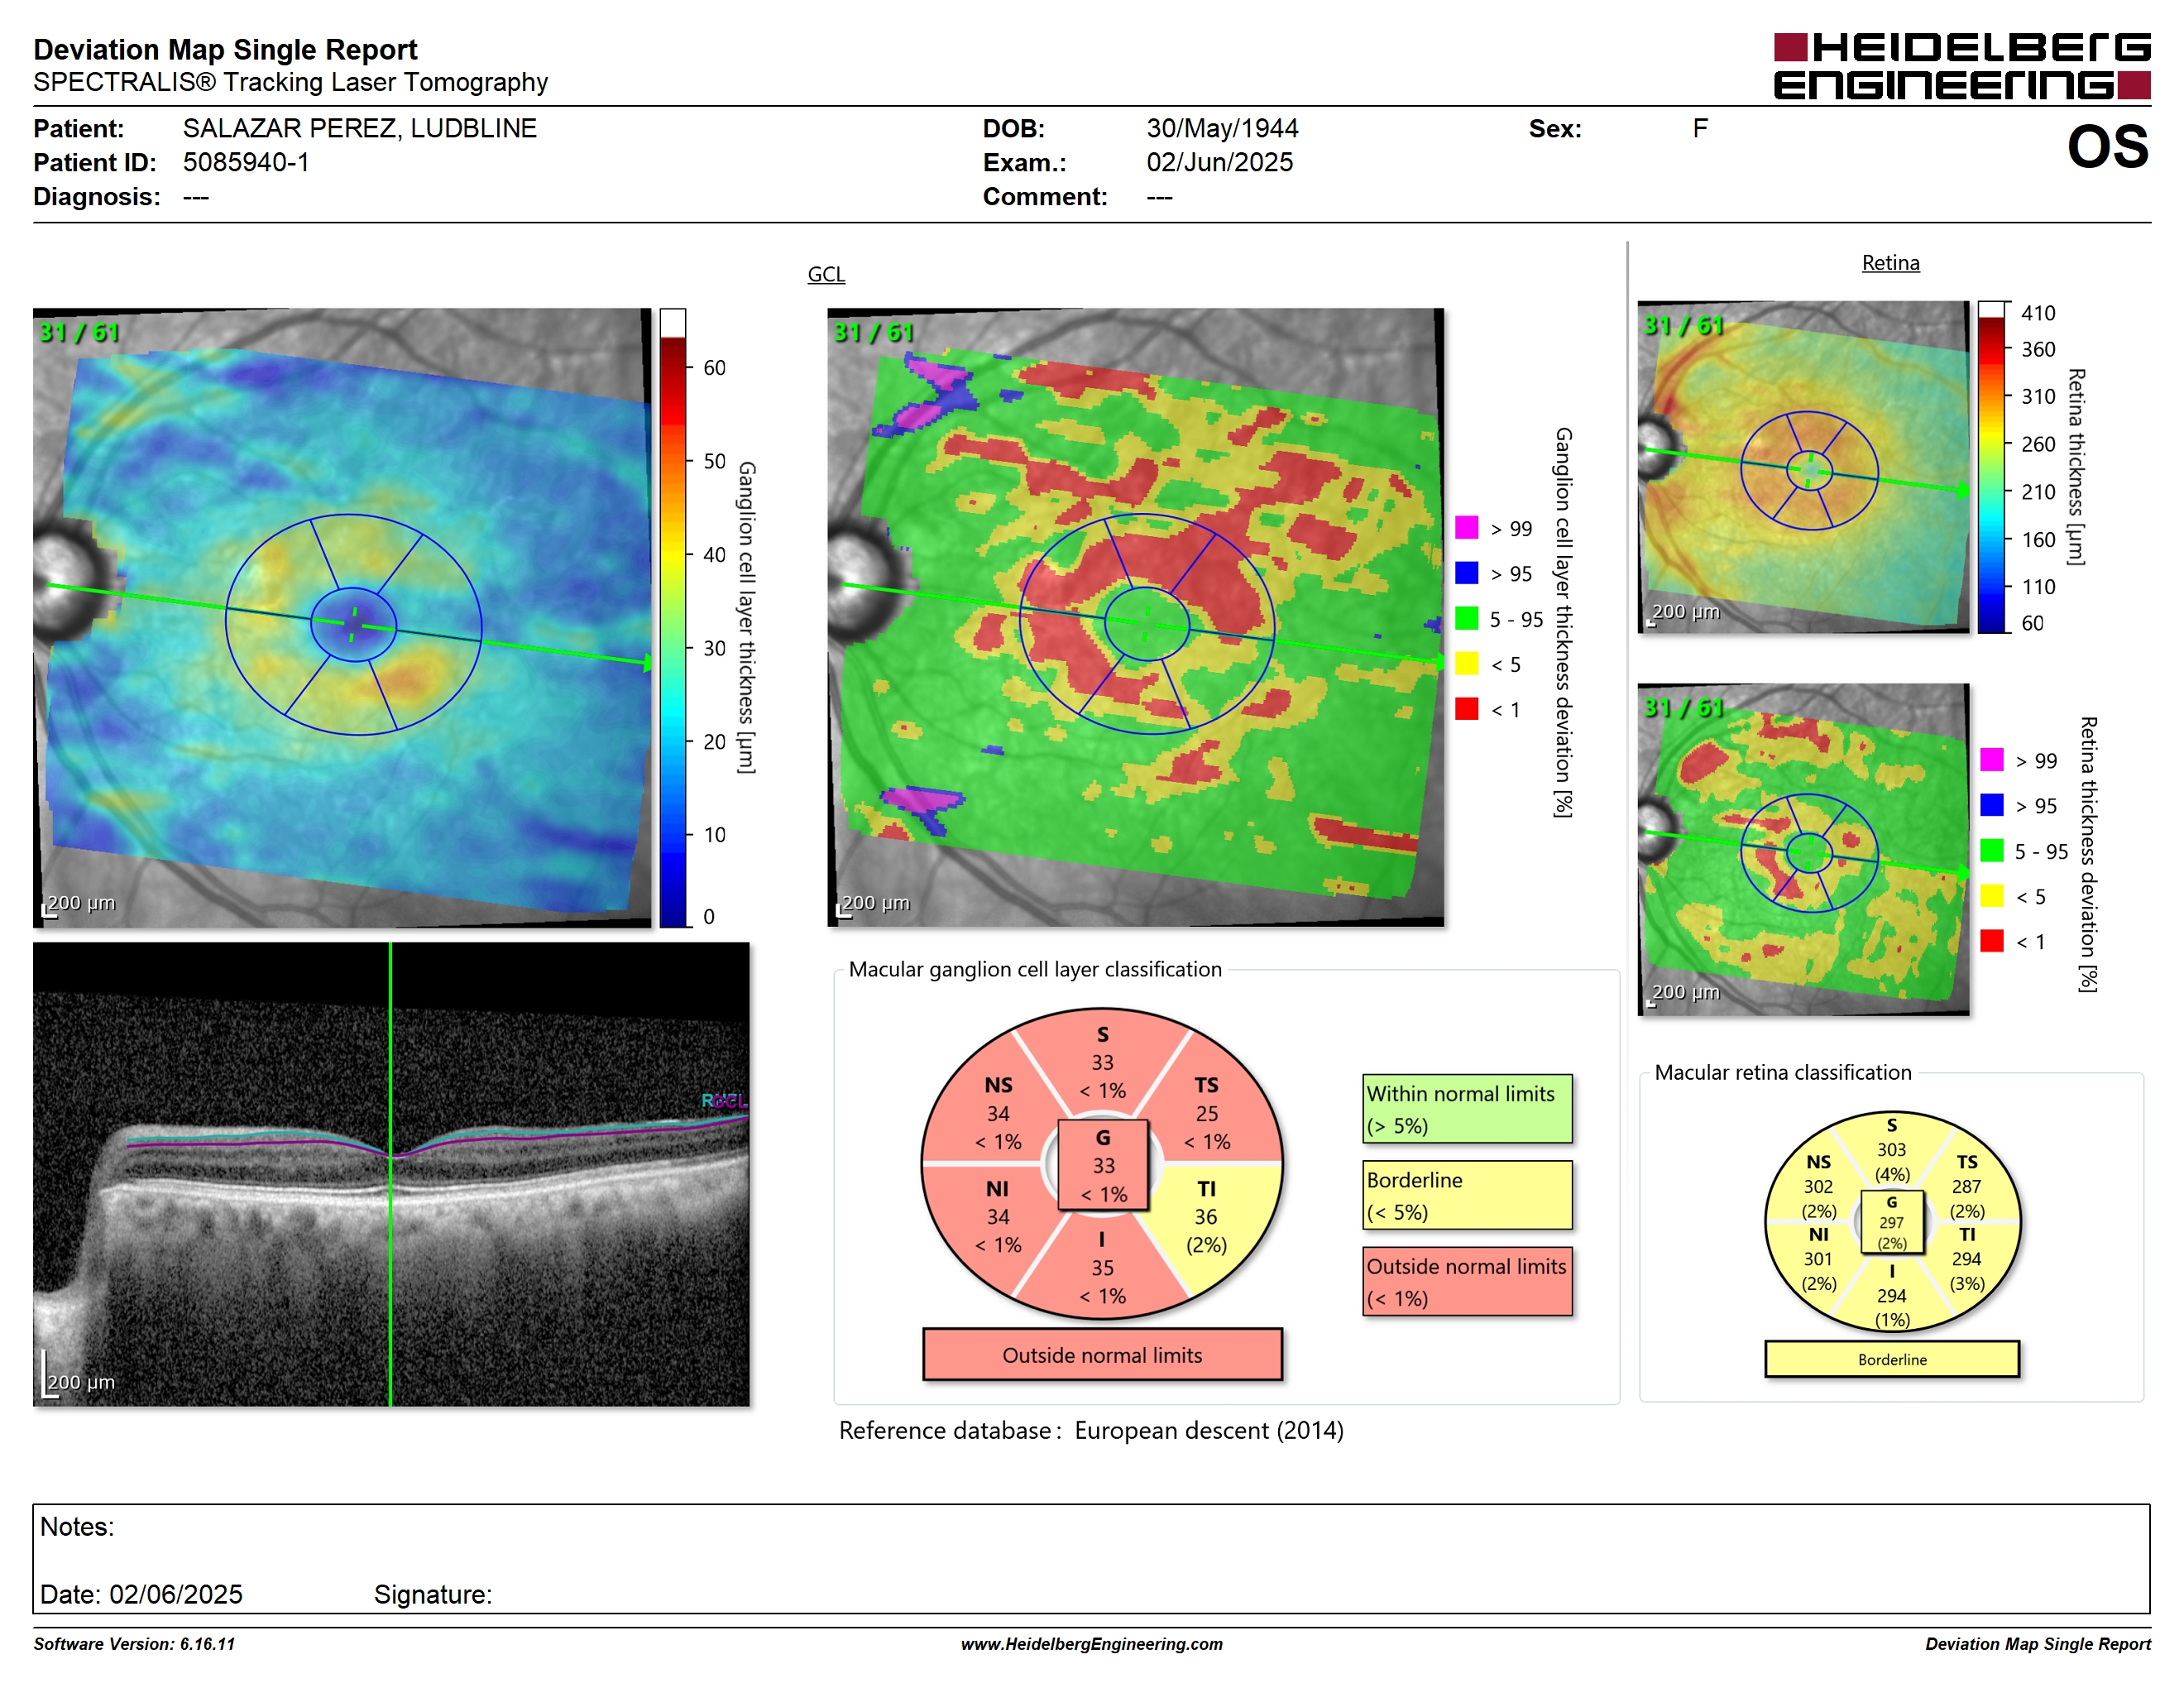Select the SPECTRALIS Tracking Laser Tomography subtitle
This screenshot has width=2184, height=1688.
click(290, 82)
